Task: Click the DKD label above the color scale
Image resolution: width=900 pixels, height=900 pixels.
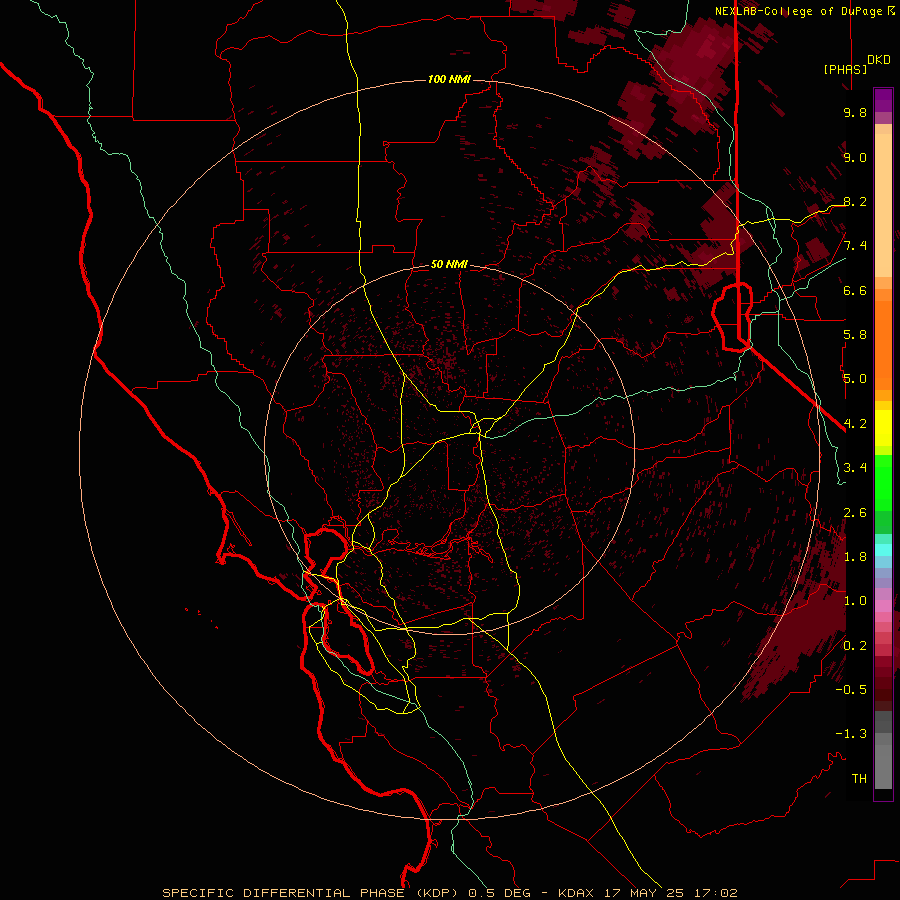Action: click(x=879, y=60)
